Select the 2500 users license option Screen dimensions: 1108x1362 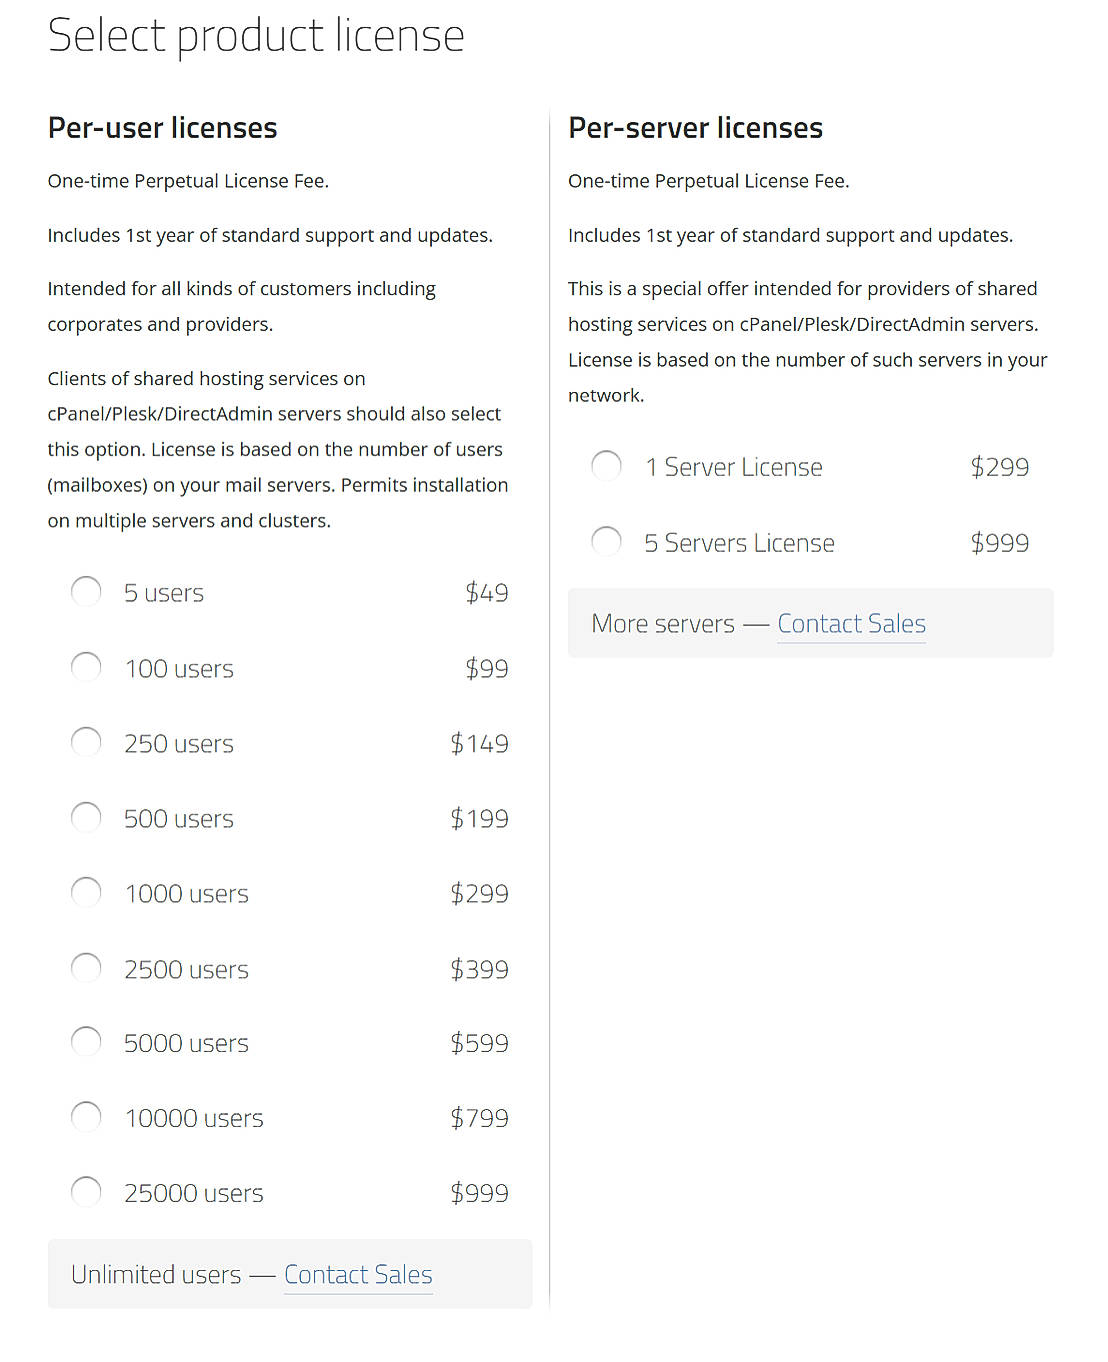86,967
